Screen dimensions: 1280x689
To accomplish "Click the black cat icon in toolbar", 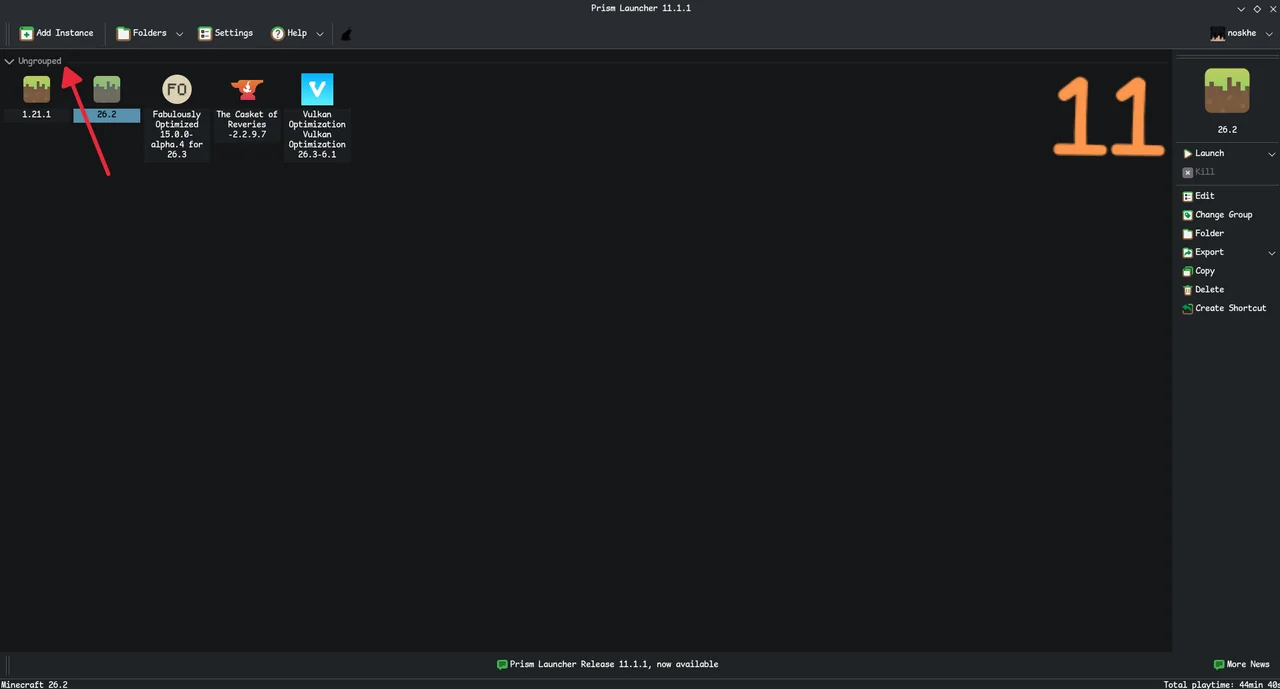I will pyautogui.click(x=346, y=34).
